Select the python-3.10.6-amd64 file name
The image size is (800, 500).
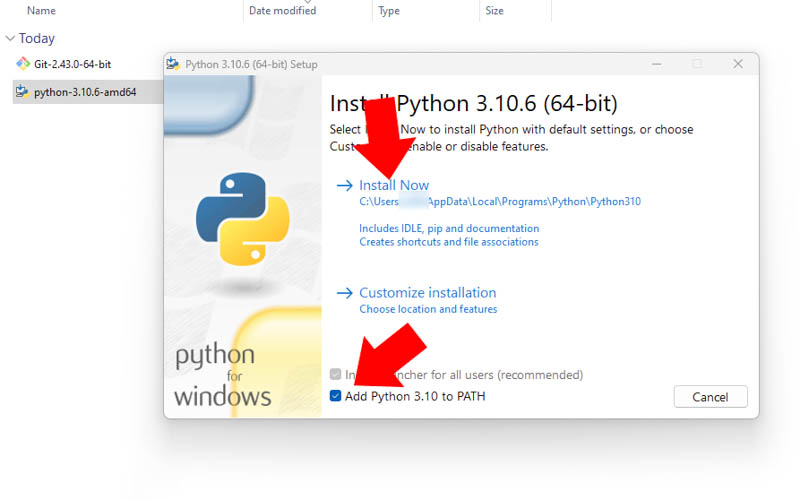(84, 92)
